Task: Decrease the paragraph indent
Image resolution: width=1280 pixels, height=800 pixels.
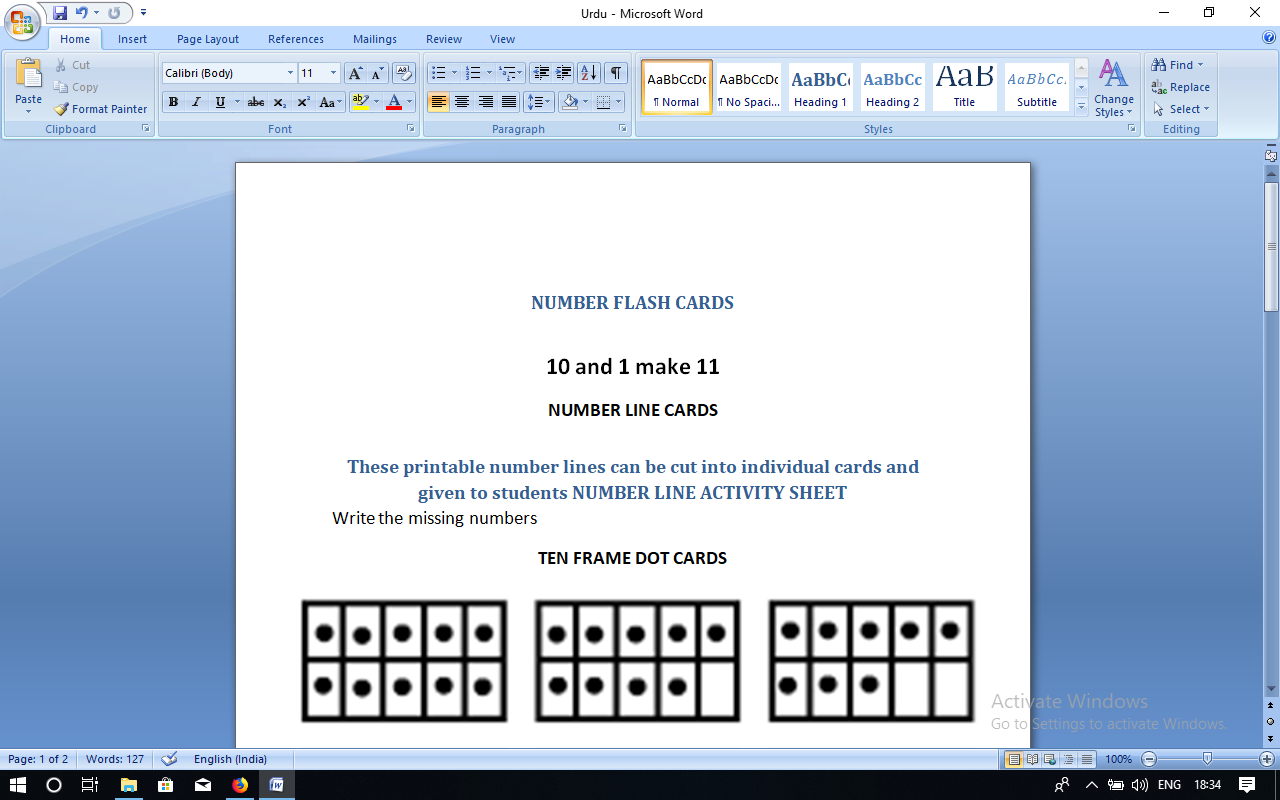Action: tap(541, 73)
